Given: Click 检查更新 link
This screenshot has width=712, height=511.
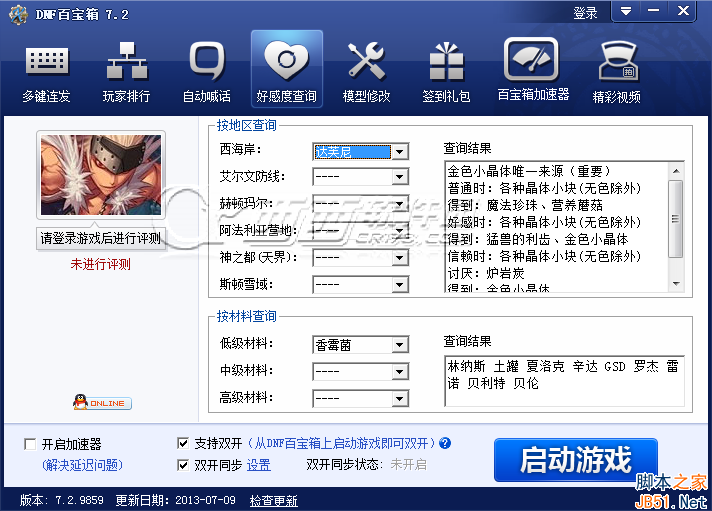Looking at the screenshot, I should (x=273, y=501).
